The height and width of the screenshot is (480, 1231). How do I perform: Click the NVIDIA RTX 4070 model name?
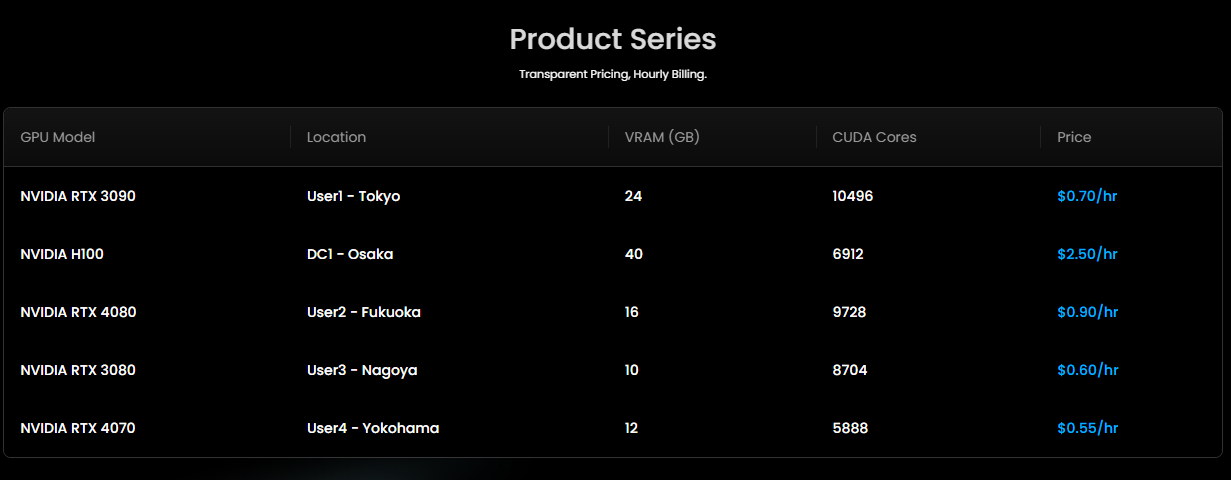pos(78,428)
